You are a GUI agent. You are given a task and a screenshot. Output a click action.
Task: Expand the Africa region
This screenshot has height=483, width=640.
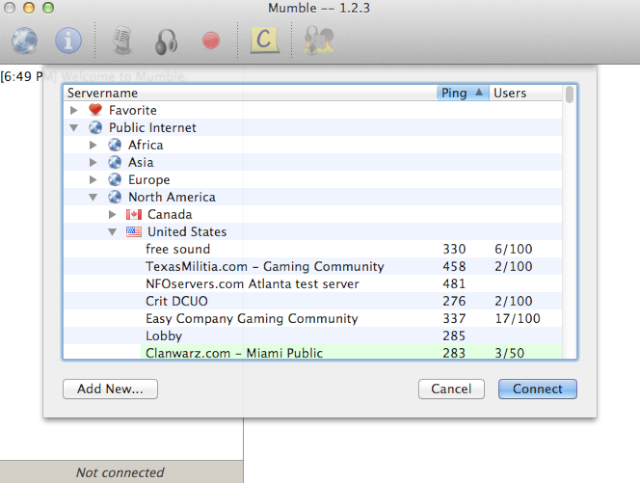93,145
